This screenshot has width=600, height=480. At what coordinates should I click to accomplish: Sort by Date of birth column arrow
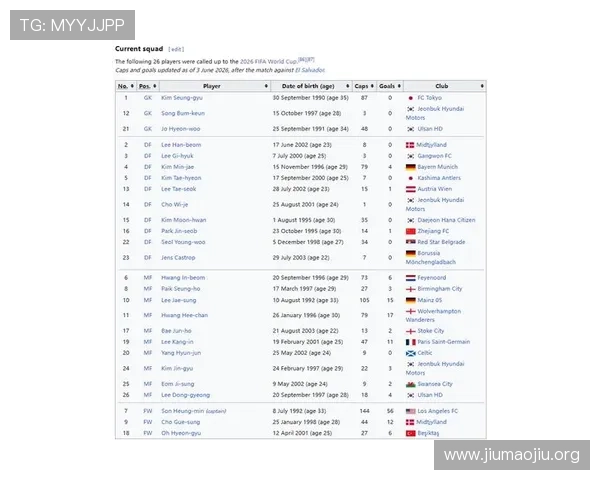[x=347, y=86]
